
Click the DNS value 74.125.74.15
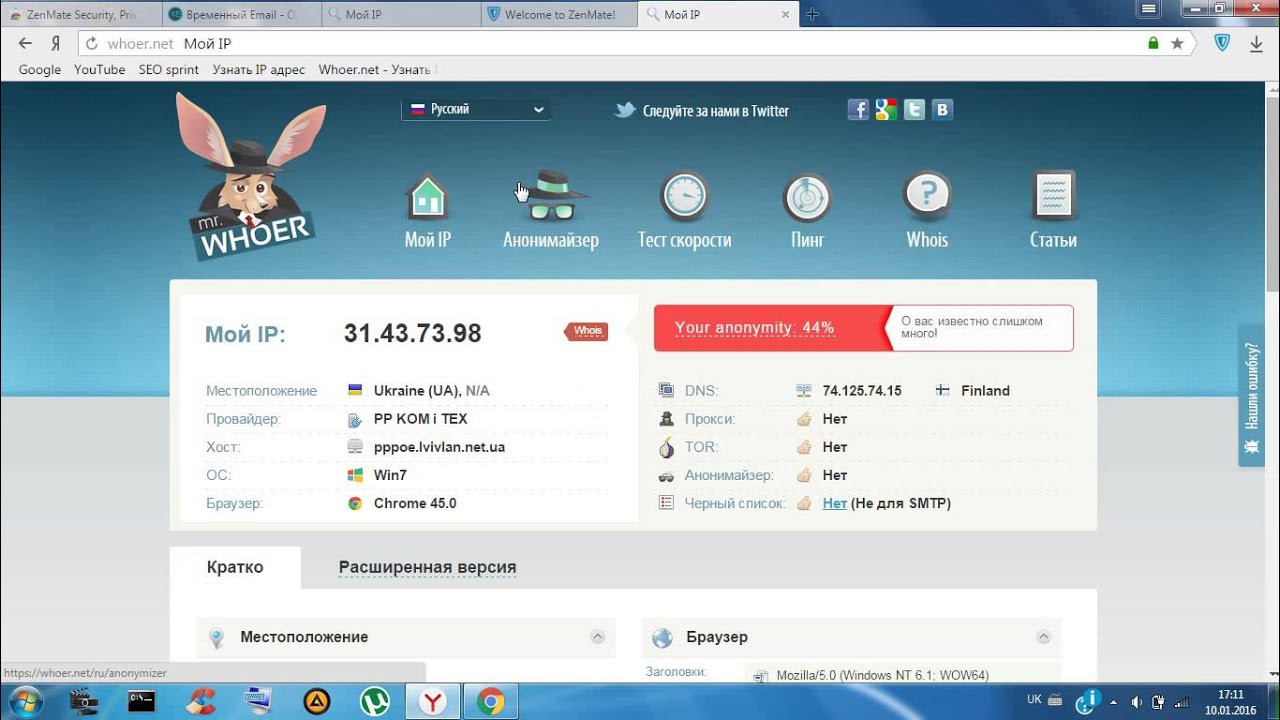click(862, 391)
